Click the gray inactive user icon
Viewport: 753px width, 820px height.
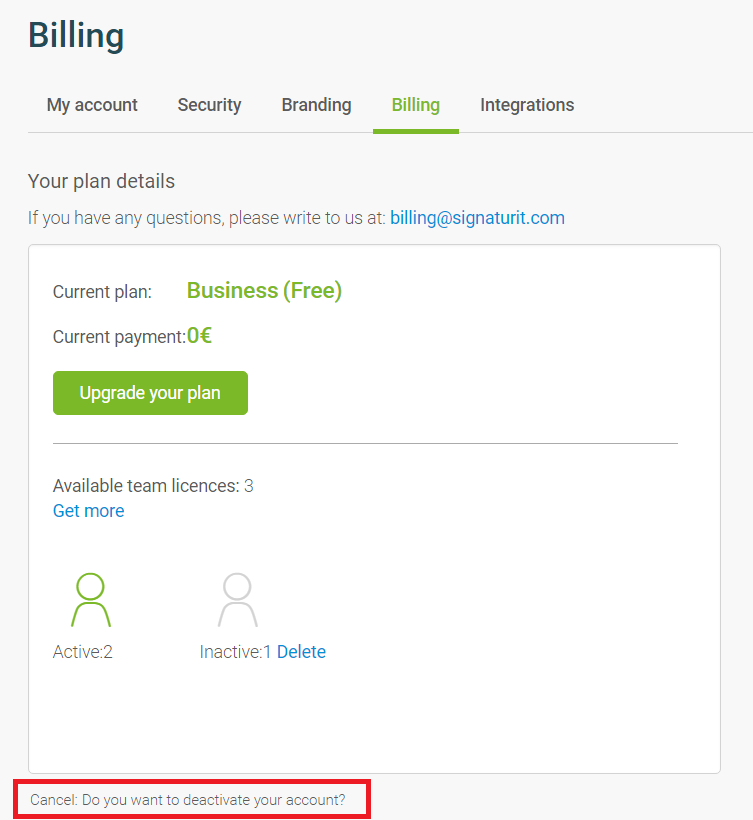click(x=237, y=600)
